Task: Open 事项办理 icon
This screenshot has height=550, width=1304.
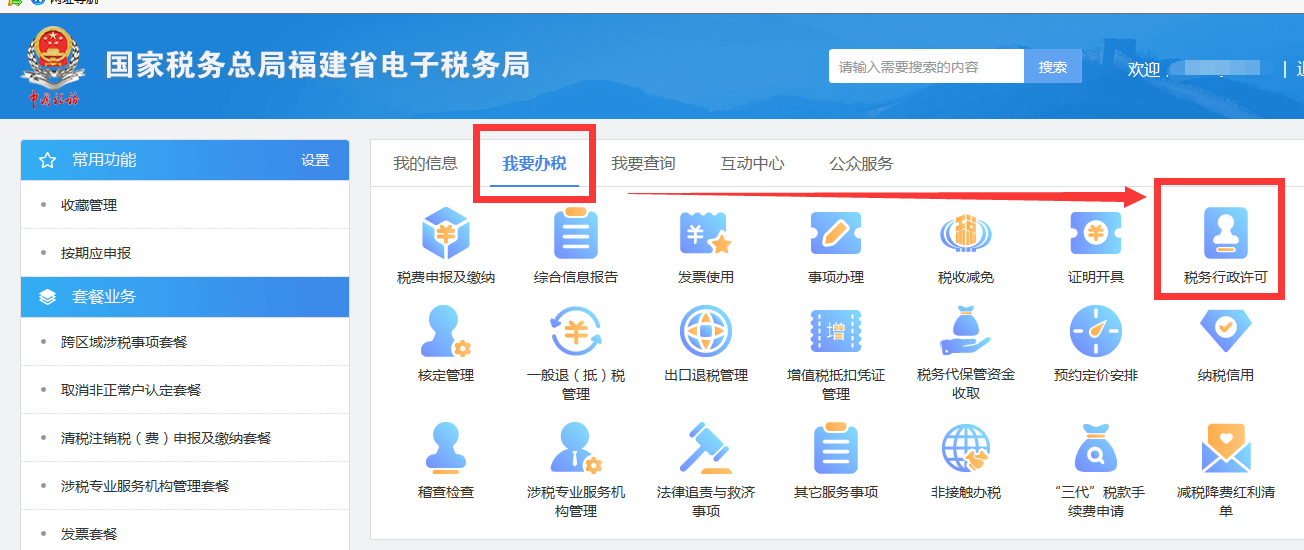Action: pyautogui.click(x=836, y=235)
